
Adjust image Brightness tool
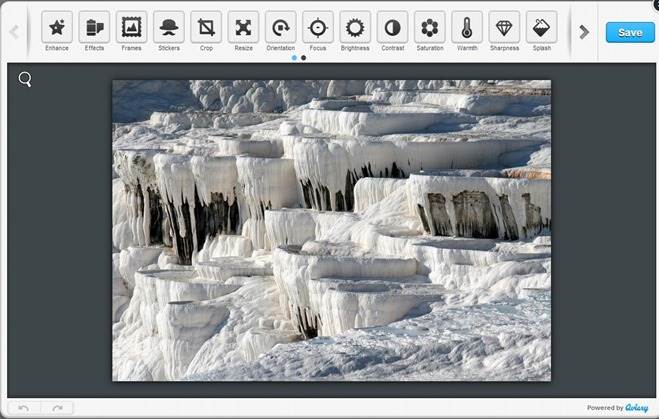(x=355, y=28)
